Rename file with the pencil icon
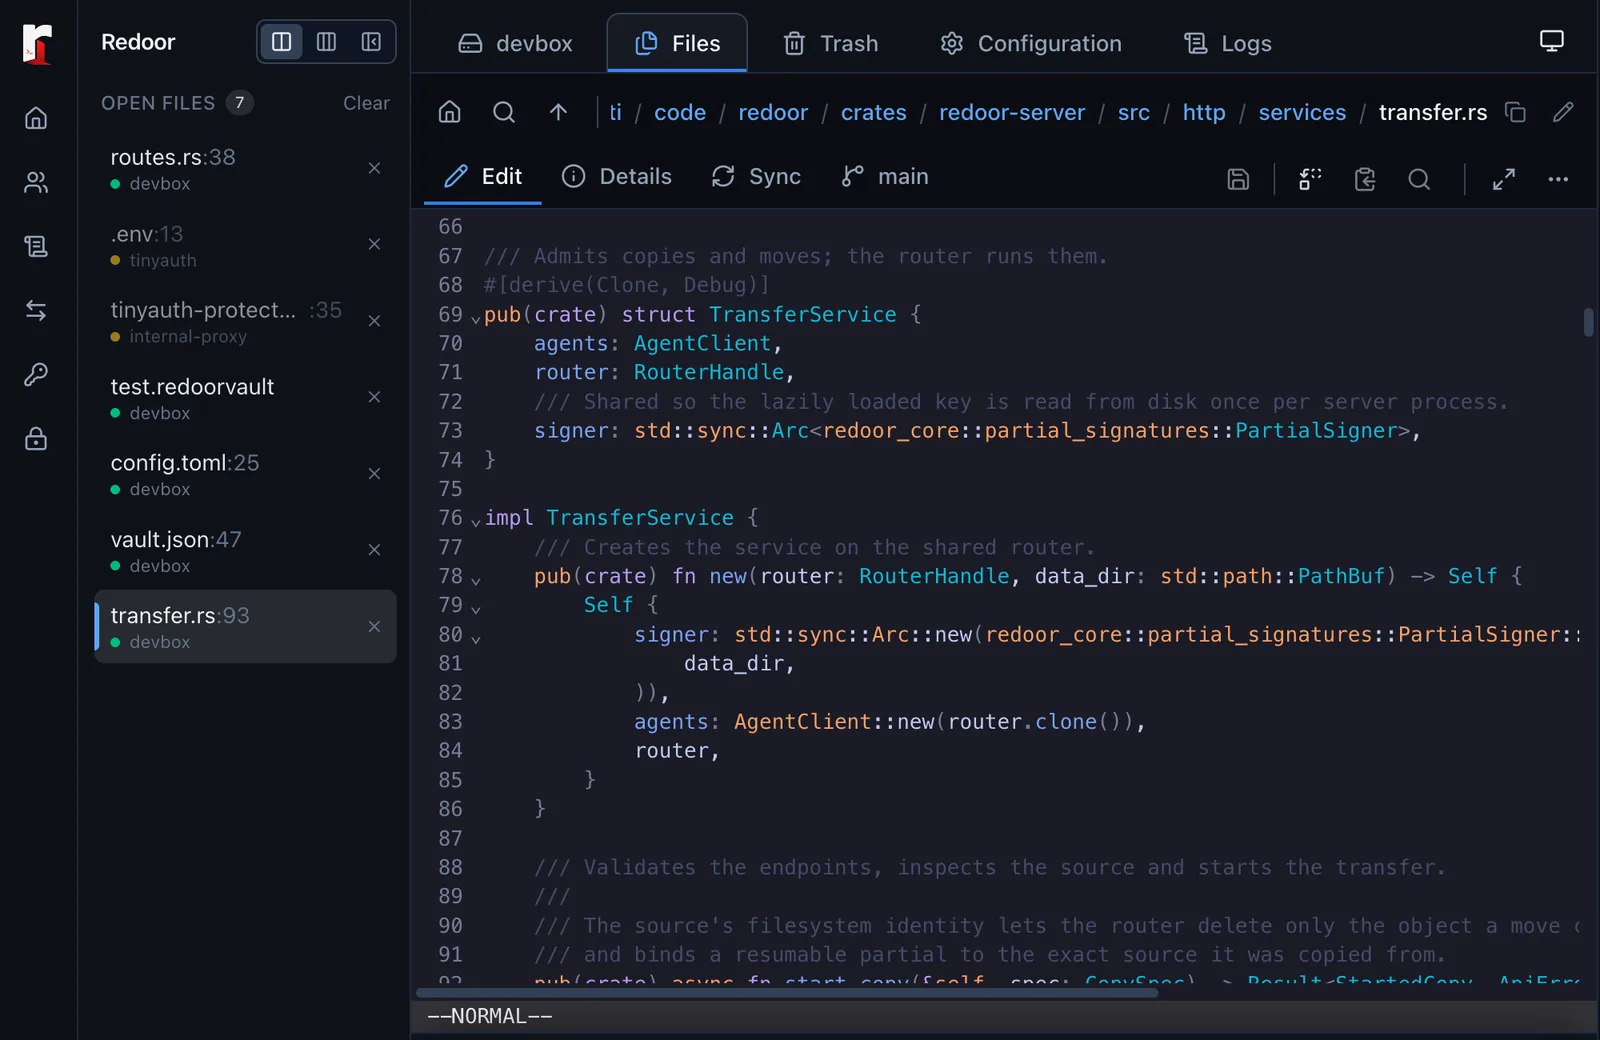 1563,112
